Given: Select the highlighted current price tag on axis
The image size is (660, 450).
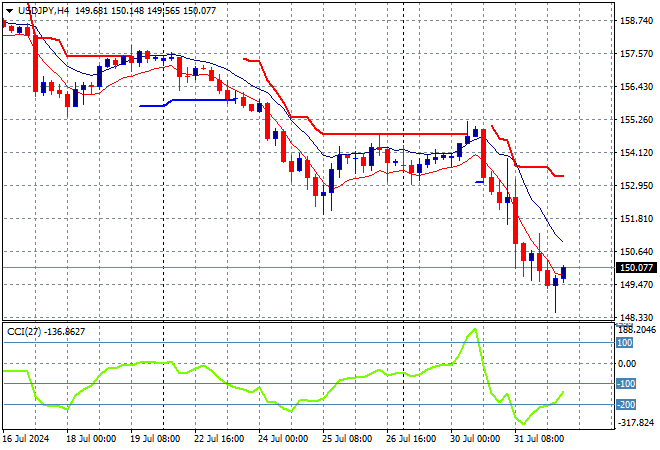Looking at the screenshot, I should [x=636, y=268].
